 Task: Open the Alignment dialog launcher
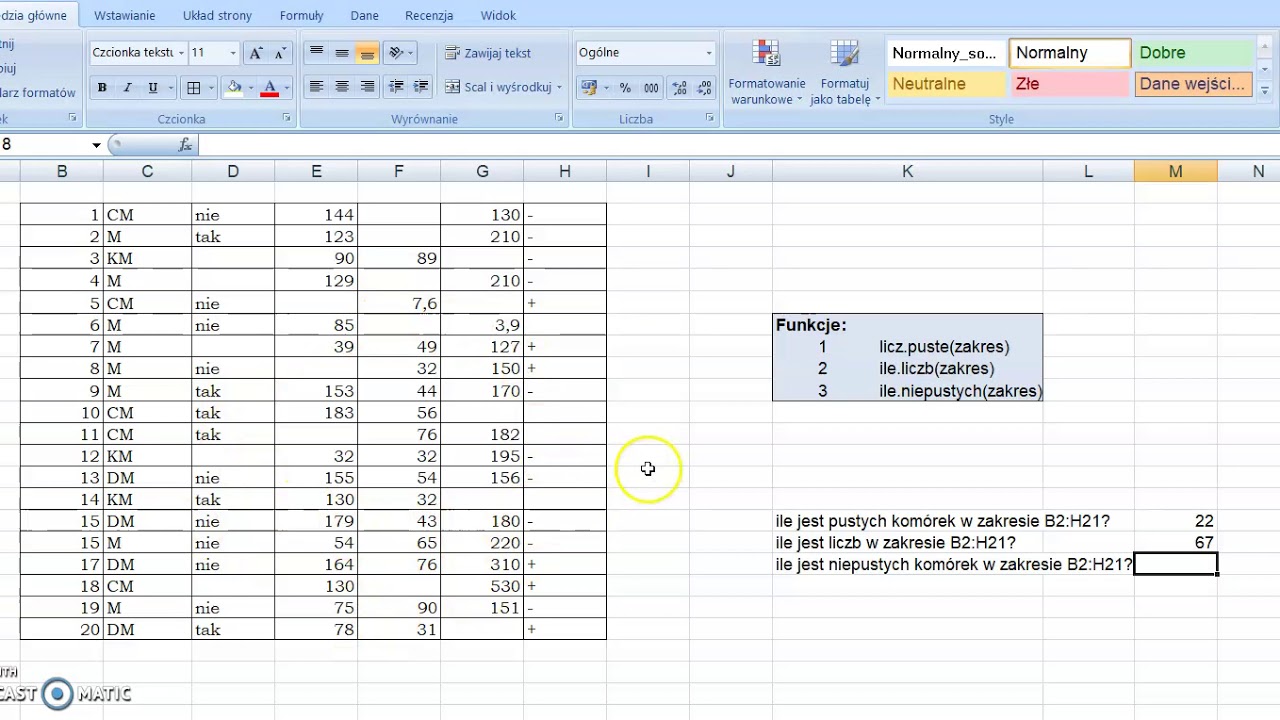tap(559, 118)
